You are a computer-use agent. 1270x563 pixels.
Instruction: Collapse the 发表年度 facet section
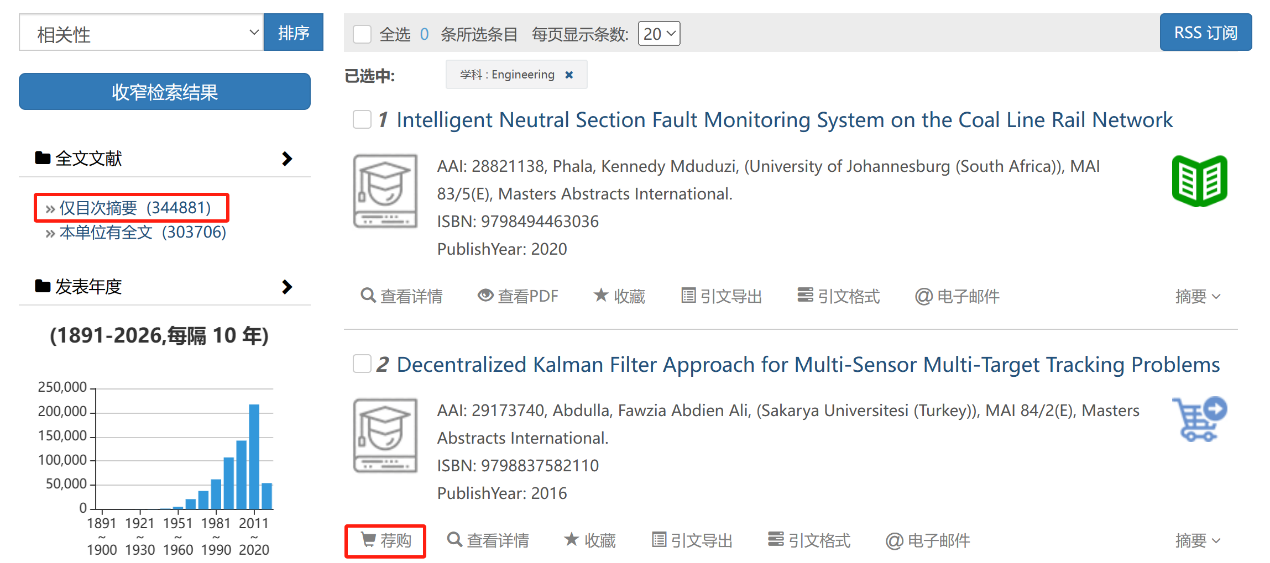click(287, 287)
